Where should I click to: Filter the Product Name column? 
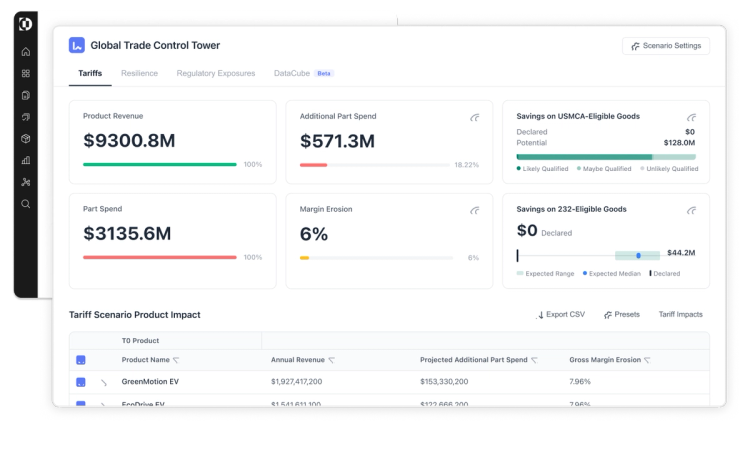pos(176,360)
